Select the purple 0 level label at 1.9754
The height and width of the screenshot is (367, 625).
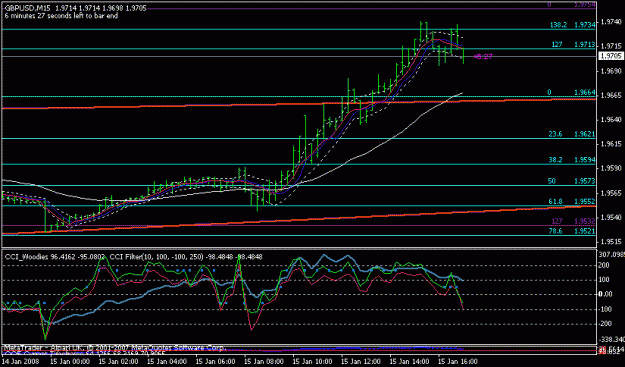tap(572, 4)
